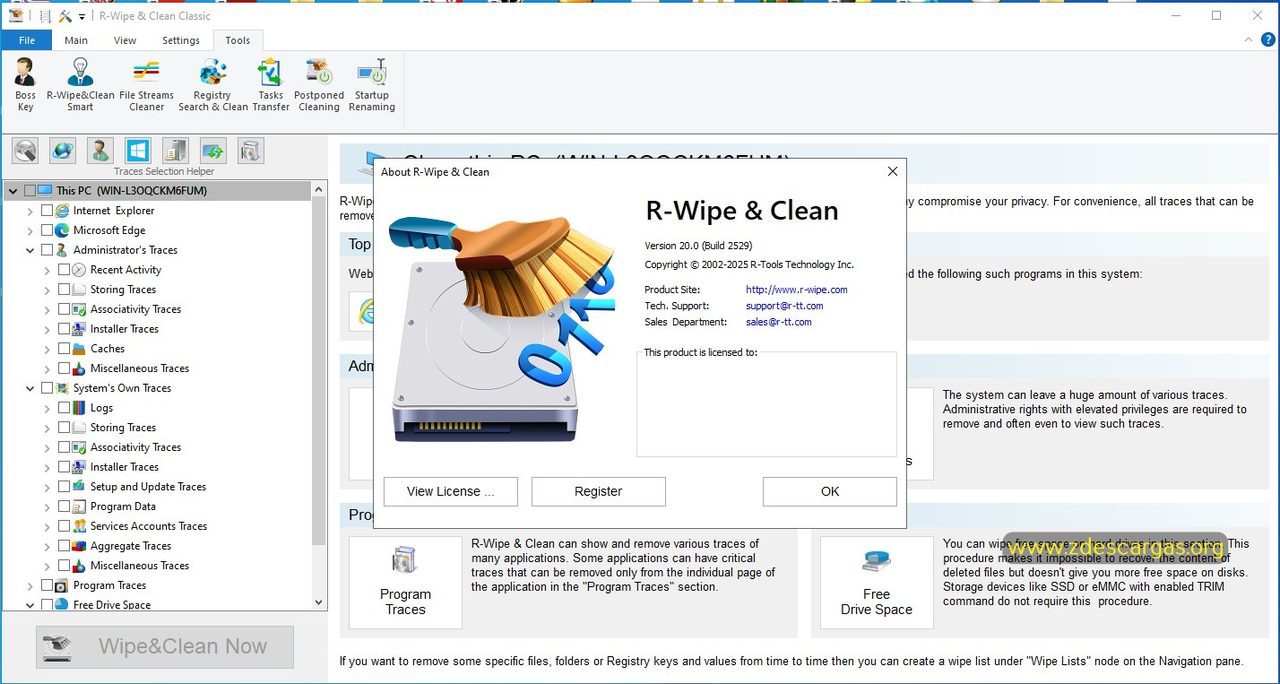Open File Streams Cleaner

146,84
